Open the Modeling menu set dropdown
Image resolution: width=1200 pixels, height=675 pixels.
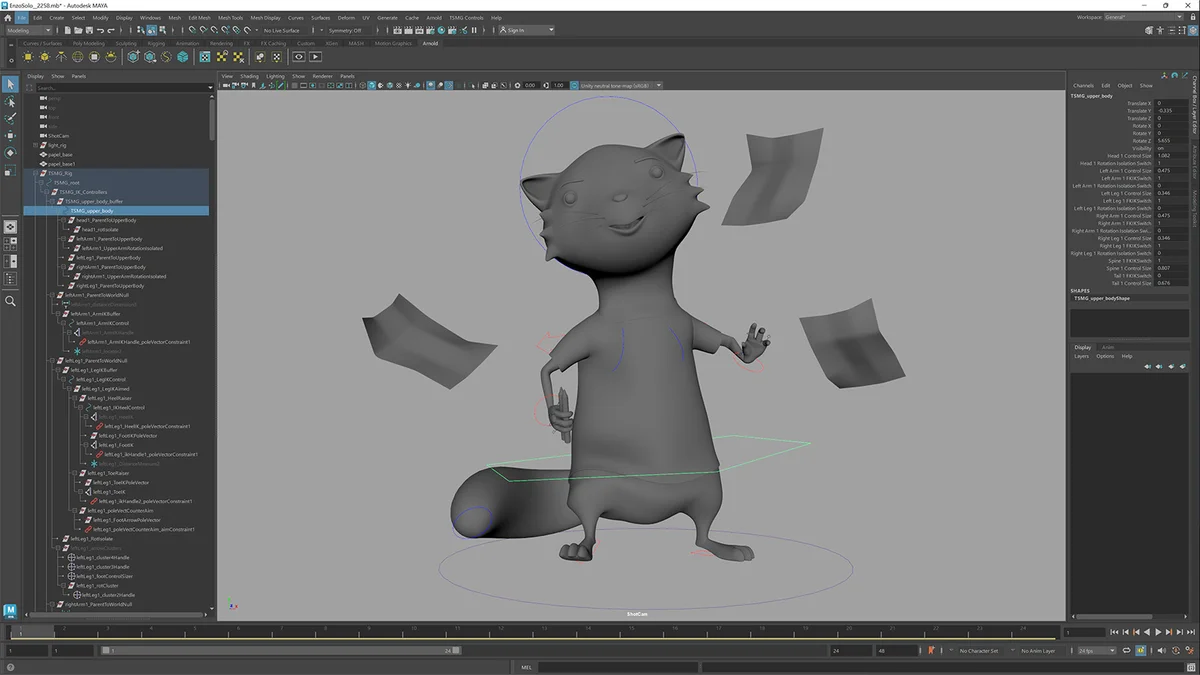[30, 30]
